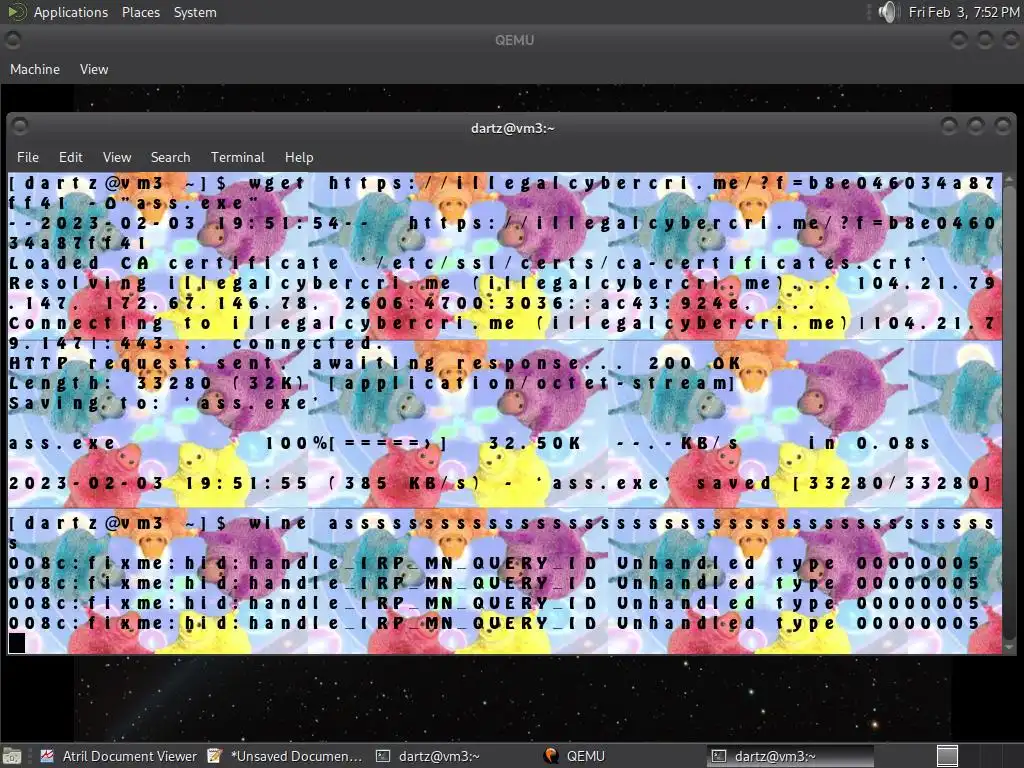Click the terminal cursor block at bottom
The width and height of the screenshot is (1024, 768).
coord(17,643)
